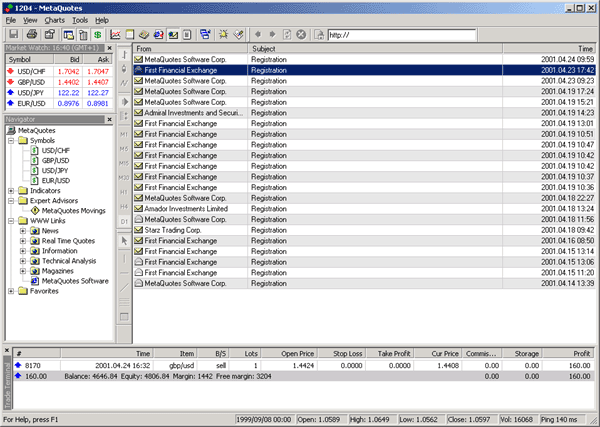
Task: Click the chart shift arrow icon
Action: [x=124, y=102]
